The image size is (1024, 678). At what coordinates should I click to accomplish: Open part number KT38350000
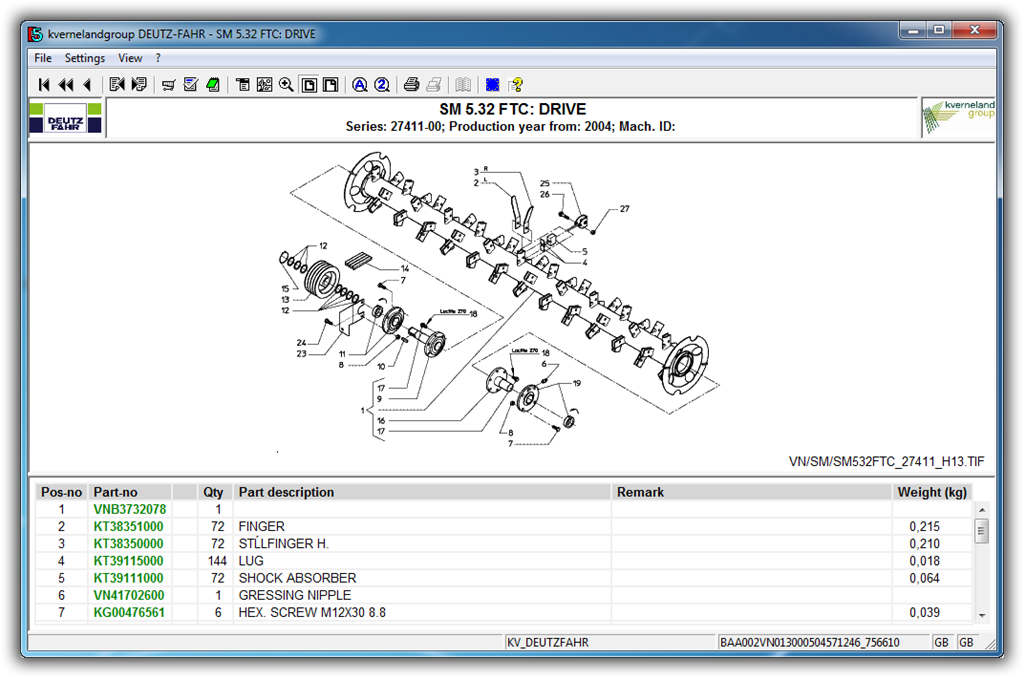pos(129,543)
